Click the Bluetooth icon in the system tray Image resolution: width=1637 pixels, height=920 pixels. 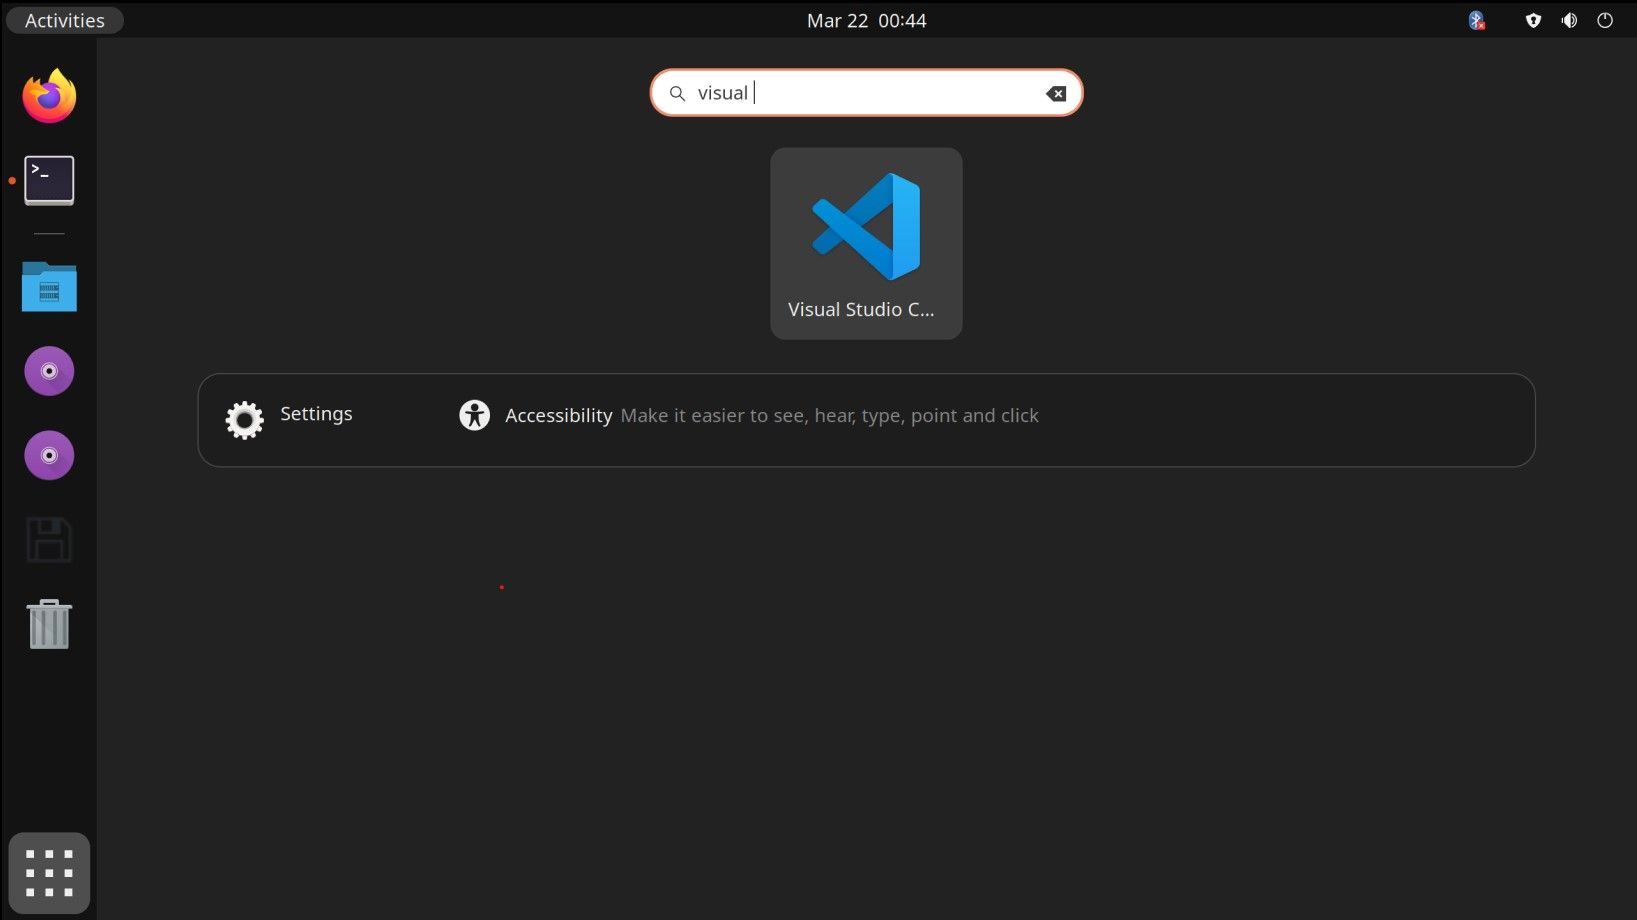pyautogui.click(x=1475, y=20)
